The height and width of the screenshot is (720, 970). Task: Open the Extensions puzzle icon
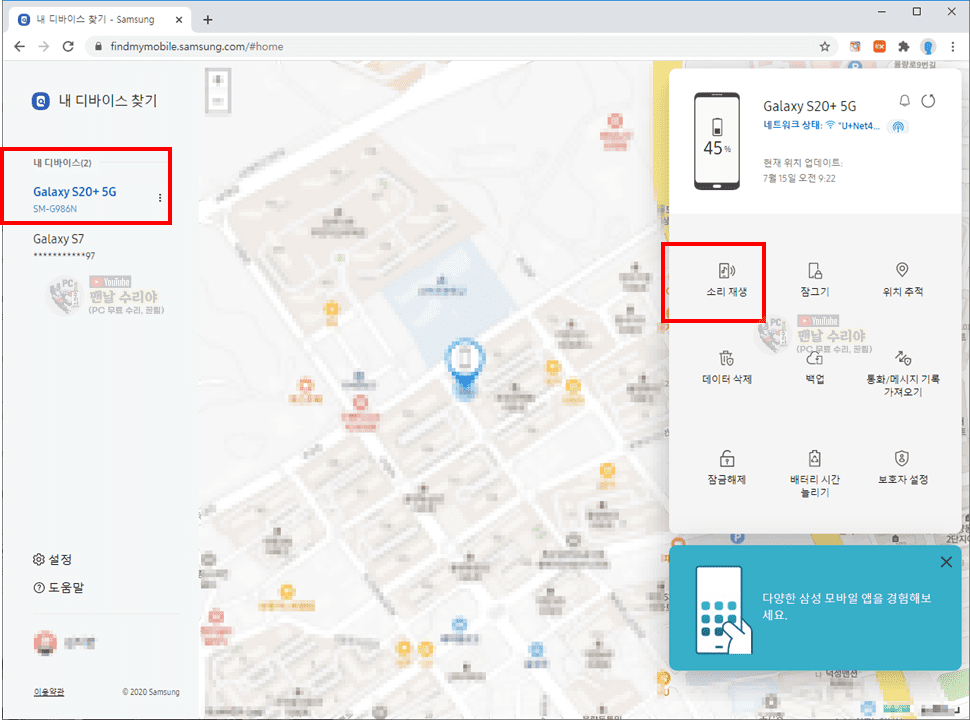(x=904, y=46)
